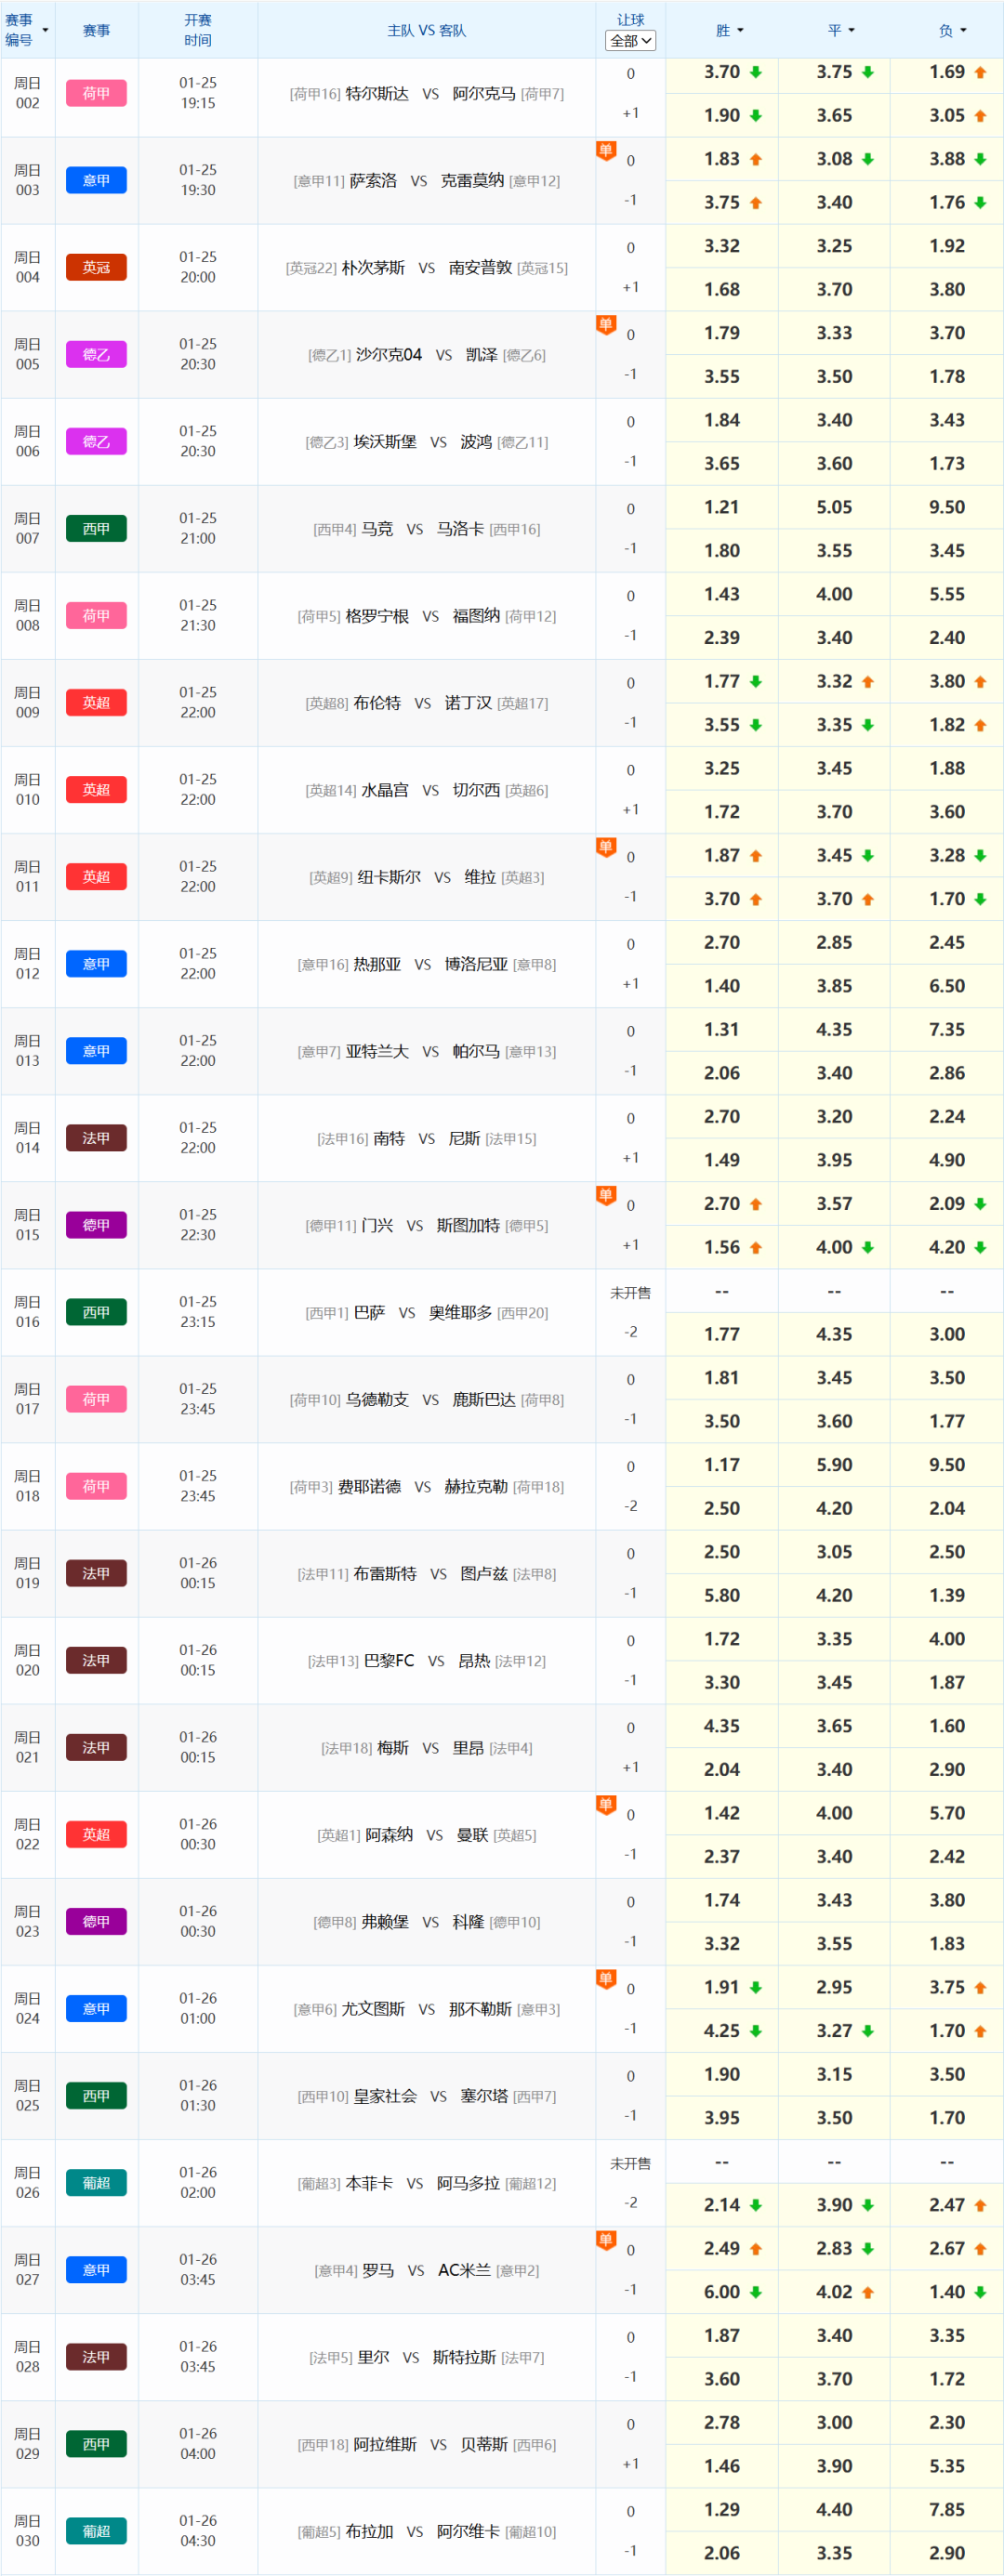Click the 法甲 league tag in match 014
The height and width of the screenshot is (2576, 1004).
[x=96, y=1138]
